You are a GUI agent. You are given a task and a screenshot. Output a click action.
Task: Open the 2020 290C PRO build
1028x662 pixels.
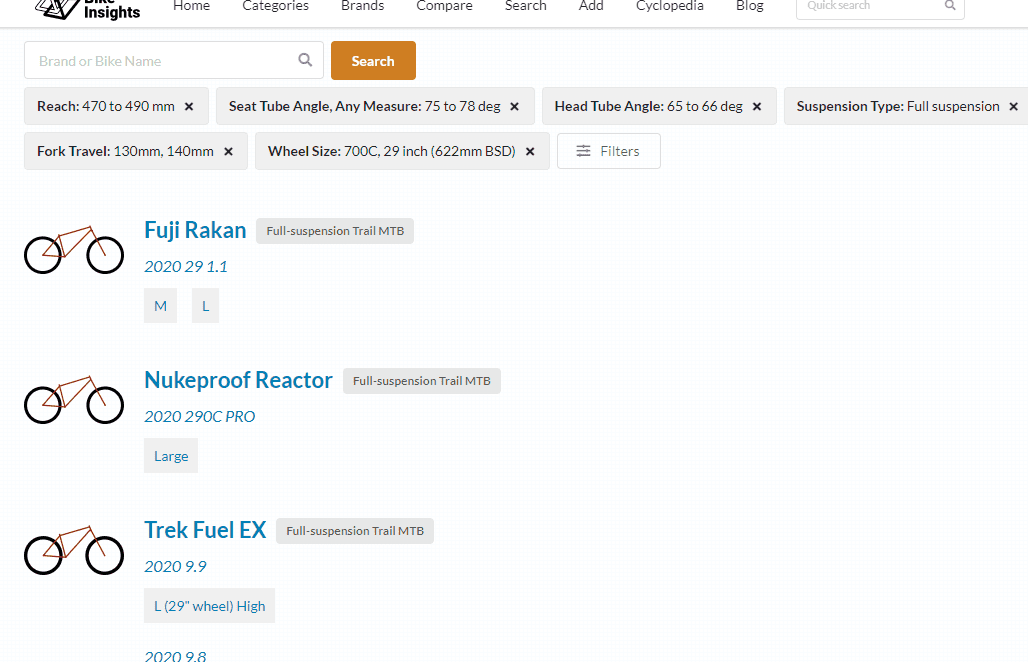click(x=199, y=417)
